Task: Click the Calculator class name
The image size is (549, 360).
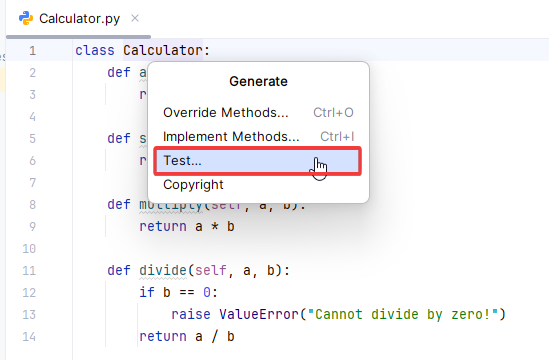Action: point(163,50)
